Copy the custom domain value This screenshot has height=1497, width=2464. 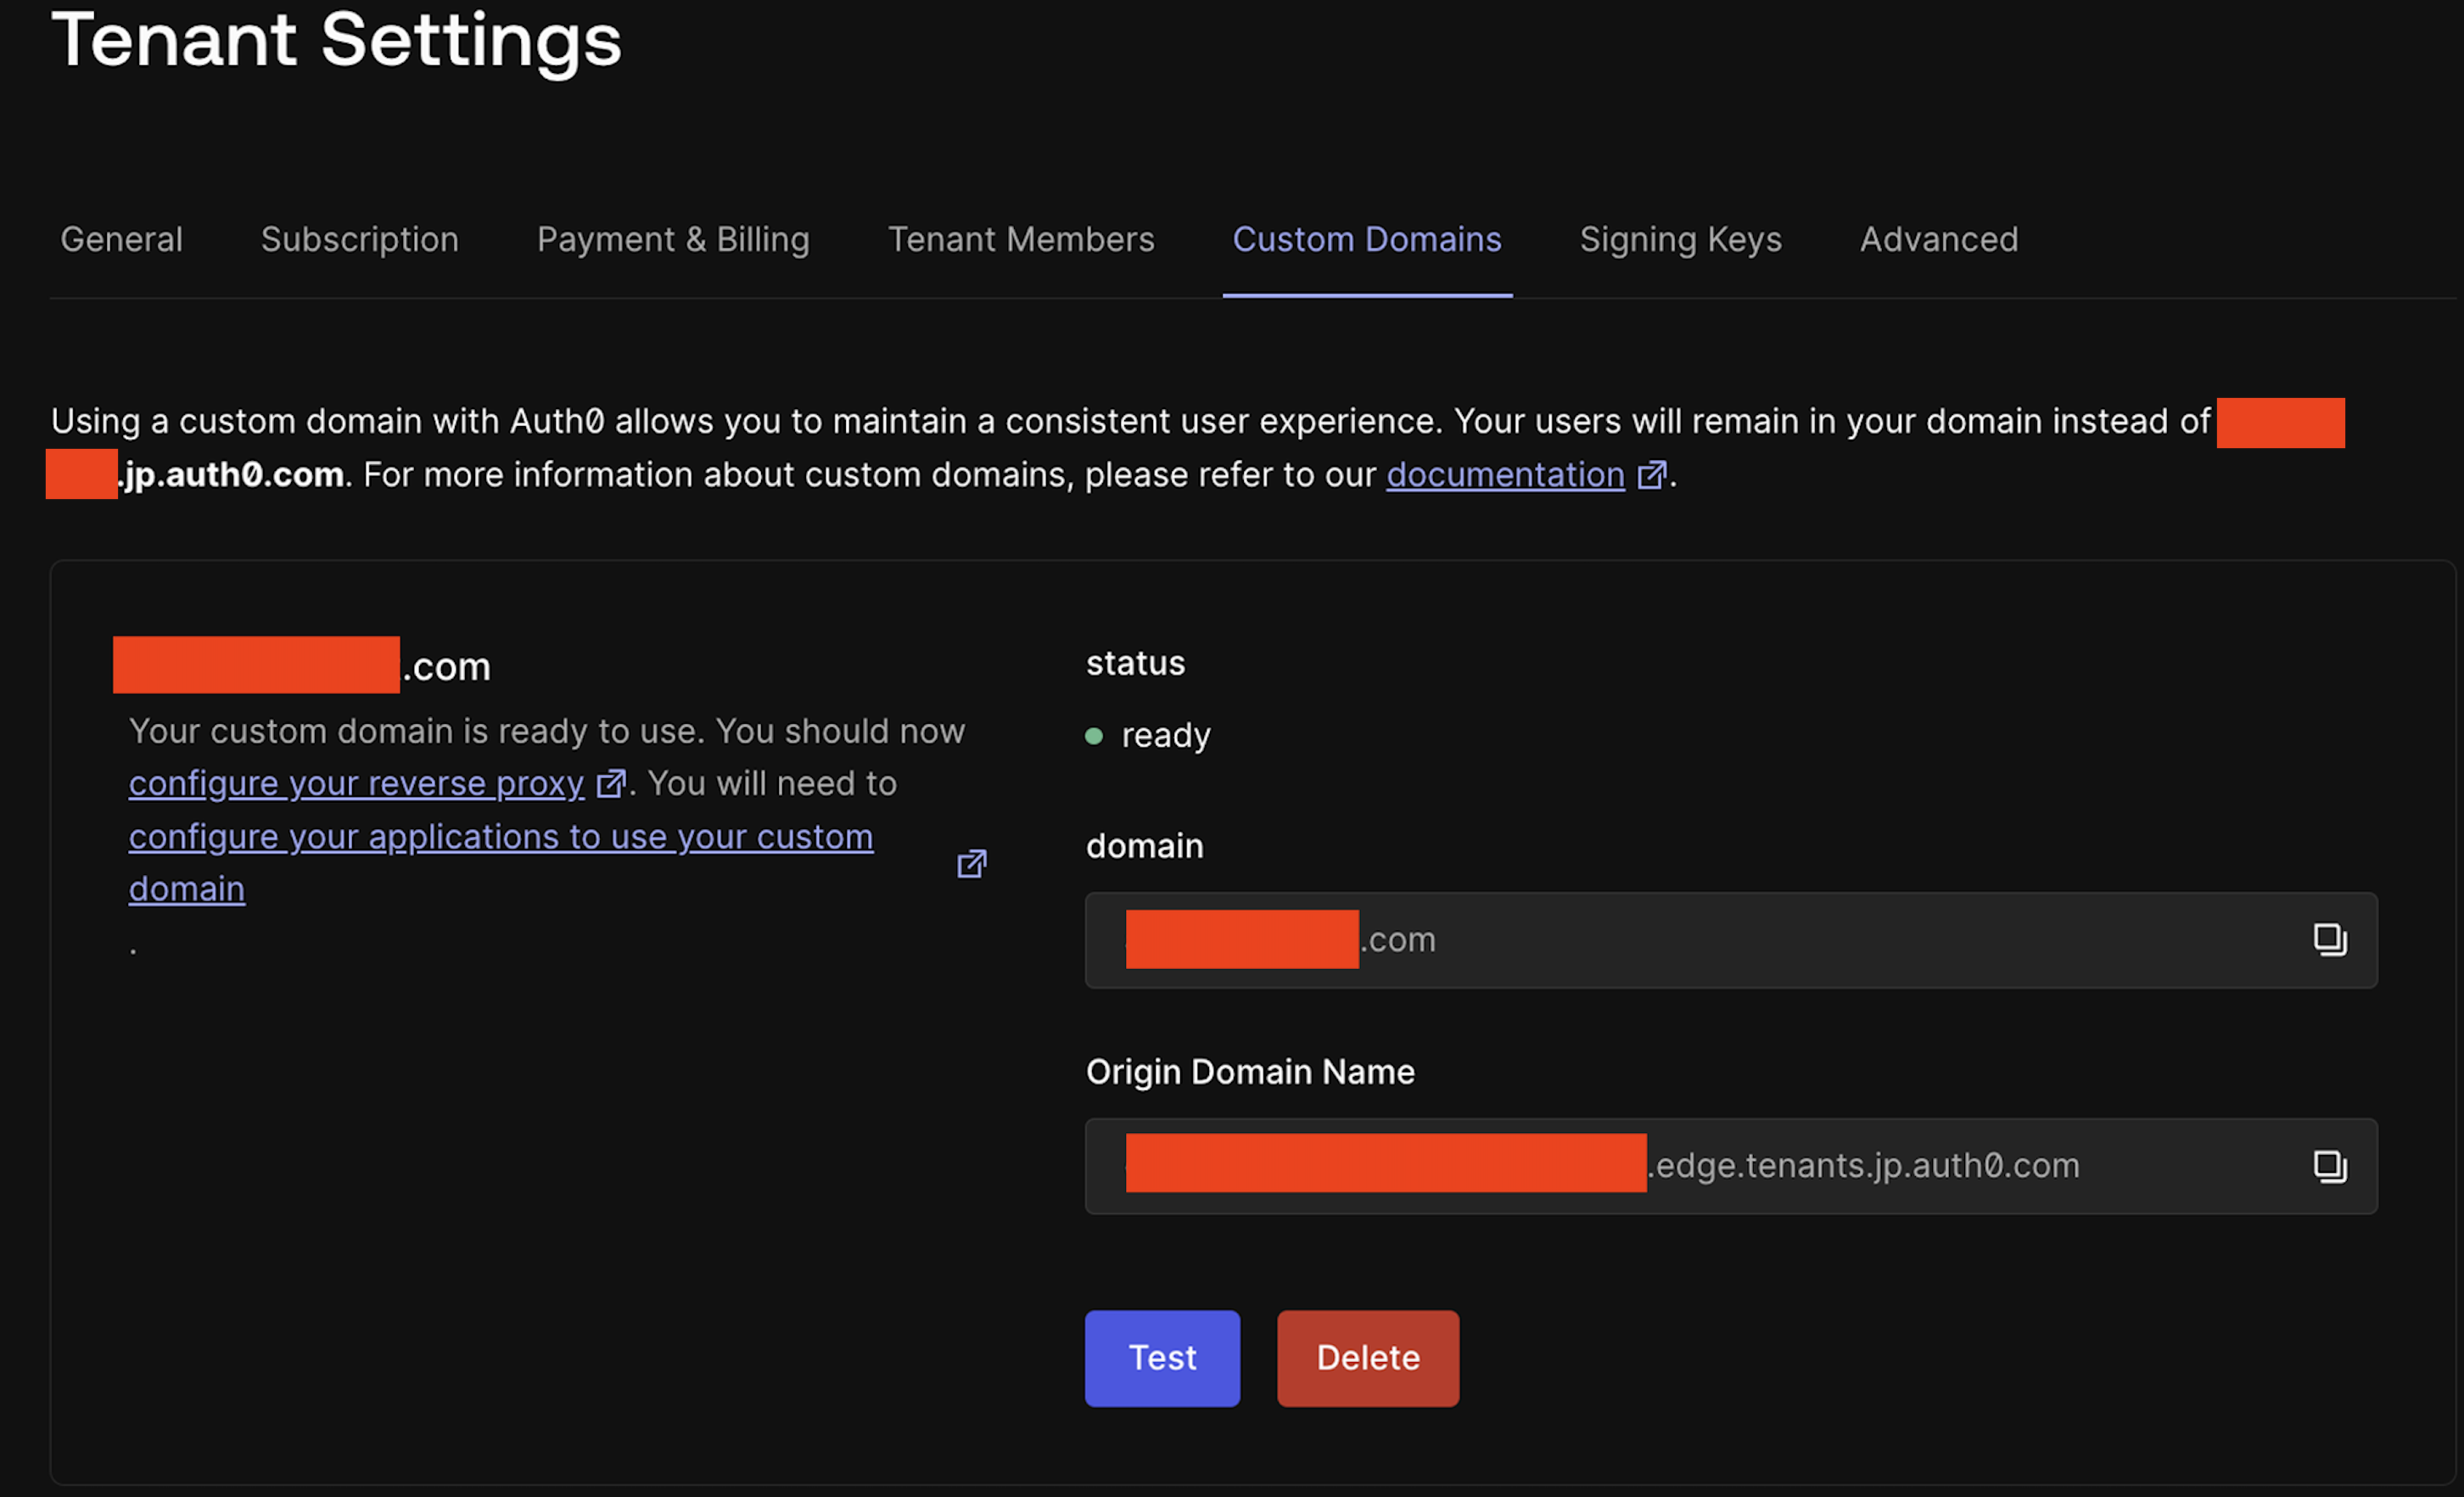point(2329,939)
